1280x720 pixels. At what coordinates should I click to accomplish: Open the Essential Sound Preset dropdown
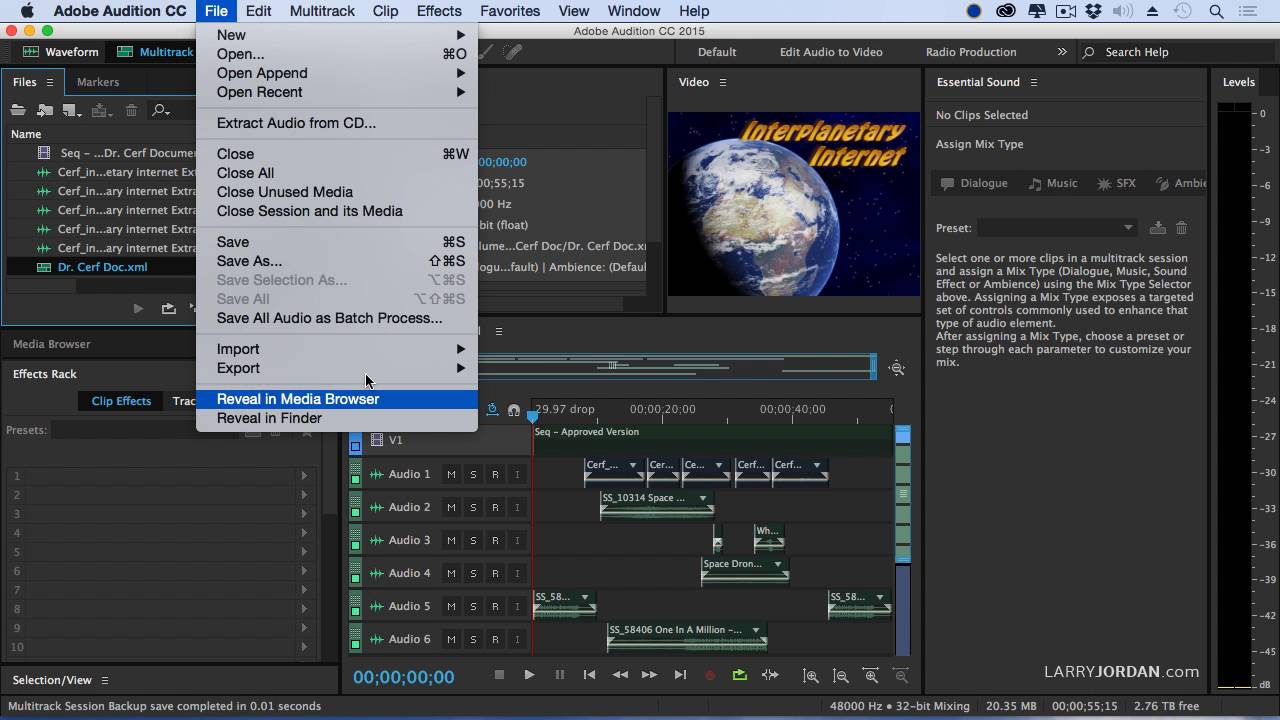pyautogui.click(x=1057, y=228)
